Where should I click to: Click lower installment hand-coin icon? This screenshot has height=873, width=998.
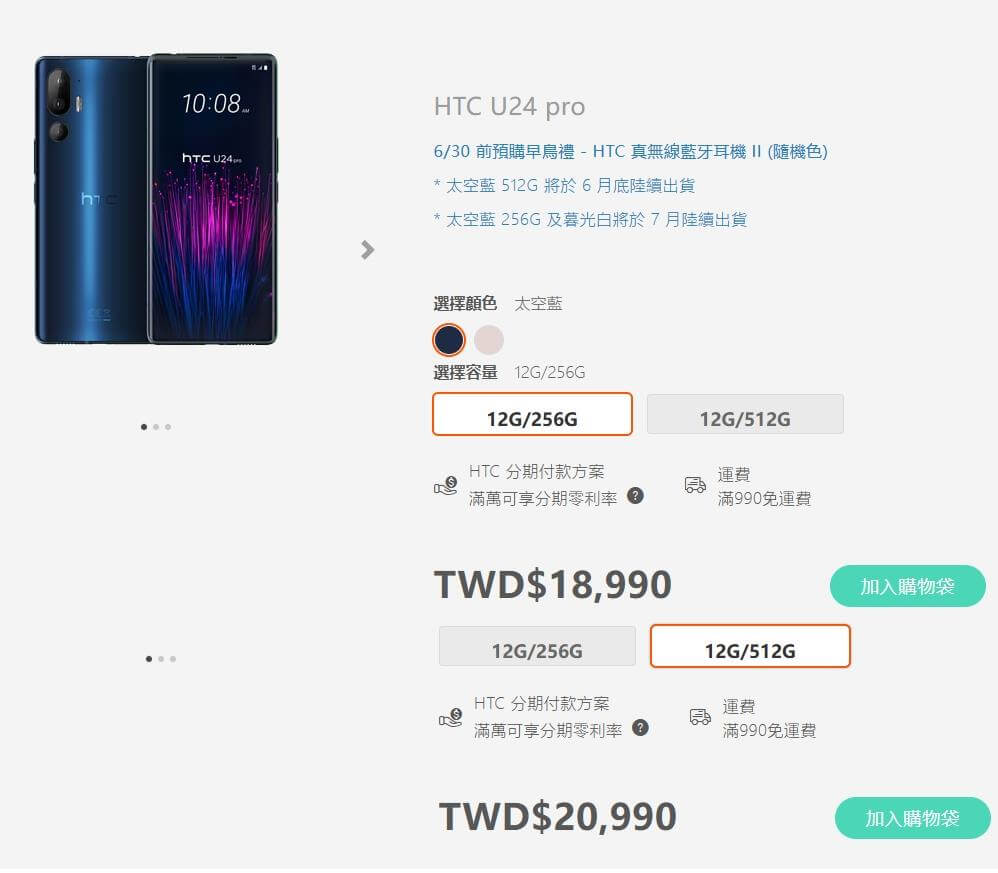point(451,718)
